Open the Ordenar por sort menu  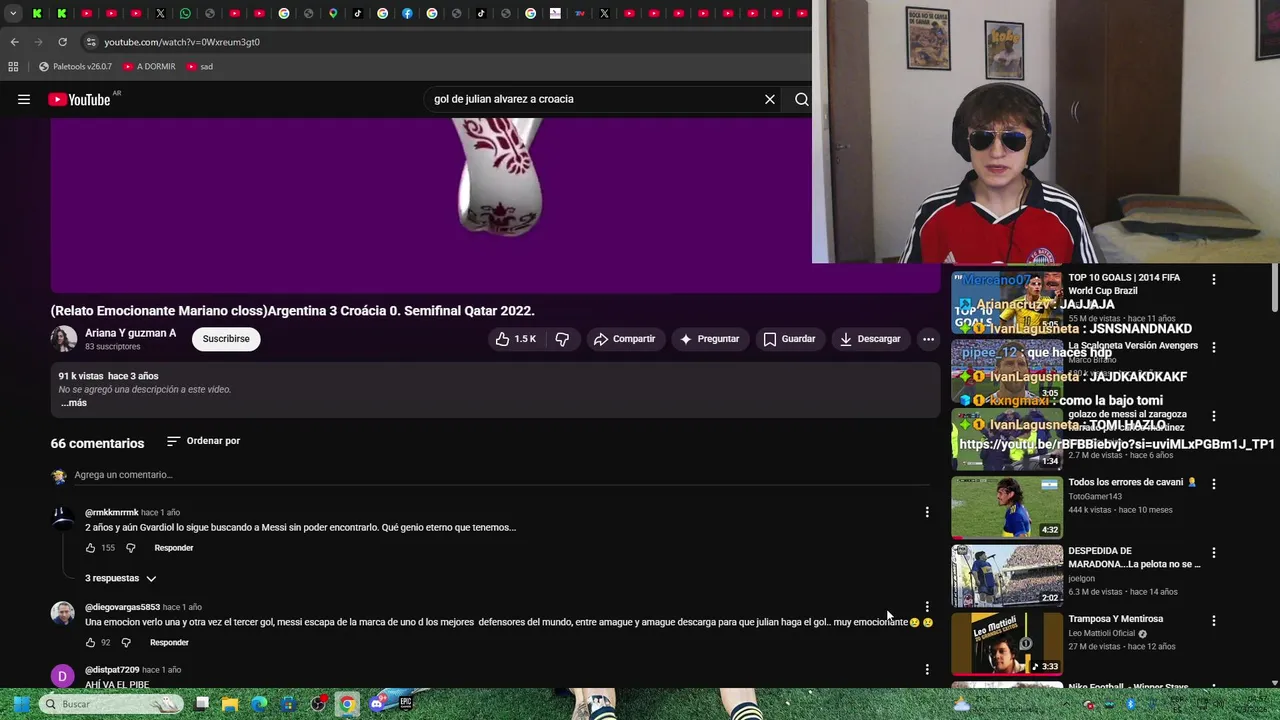pyautogui.click(x=203, y=441)
